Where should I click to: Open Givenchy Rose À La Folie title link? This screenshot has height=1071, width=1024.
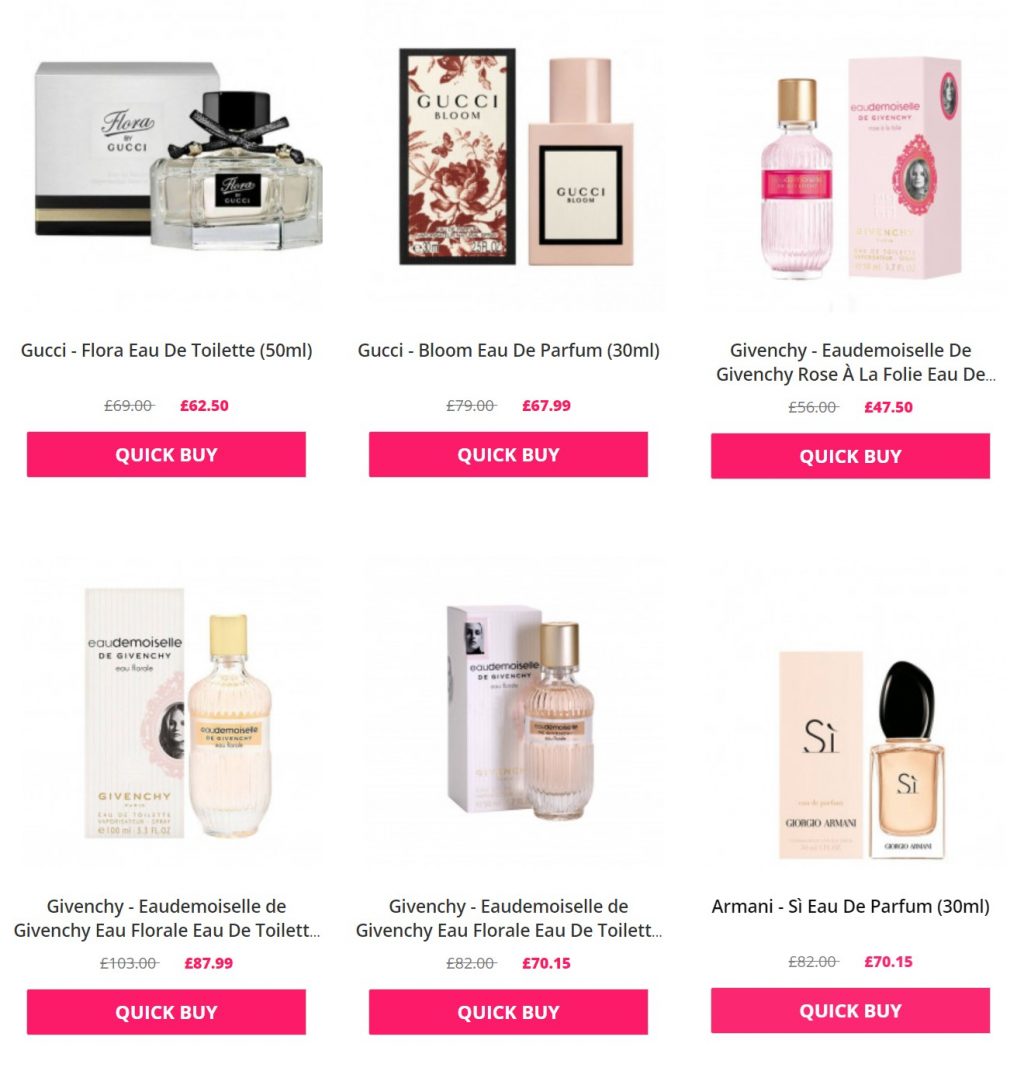click(x=855, y=362)
